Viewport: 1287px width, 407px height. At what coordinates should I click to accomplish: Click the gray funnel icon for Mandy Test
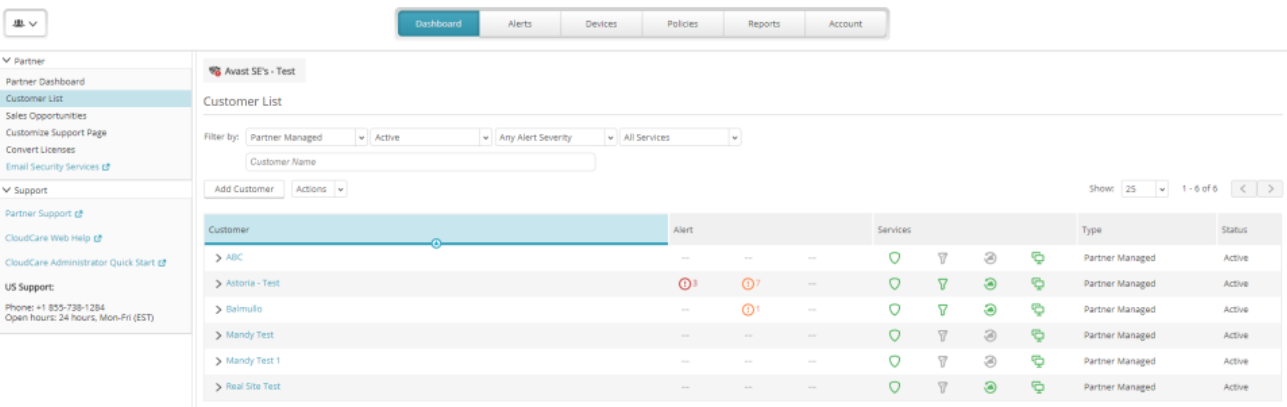[942, 336]
